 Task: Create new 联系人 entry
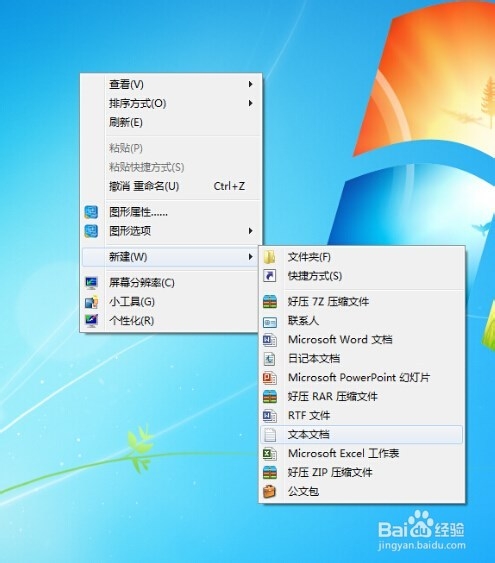click(x=362, y=321)
